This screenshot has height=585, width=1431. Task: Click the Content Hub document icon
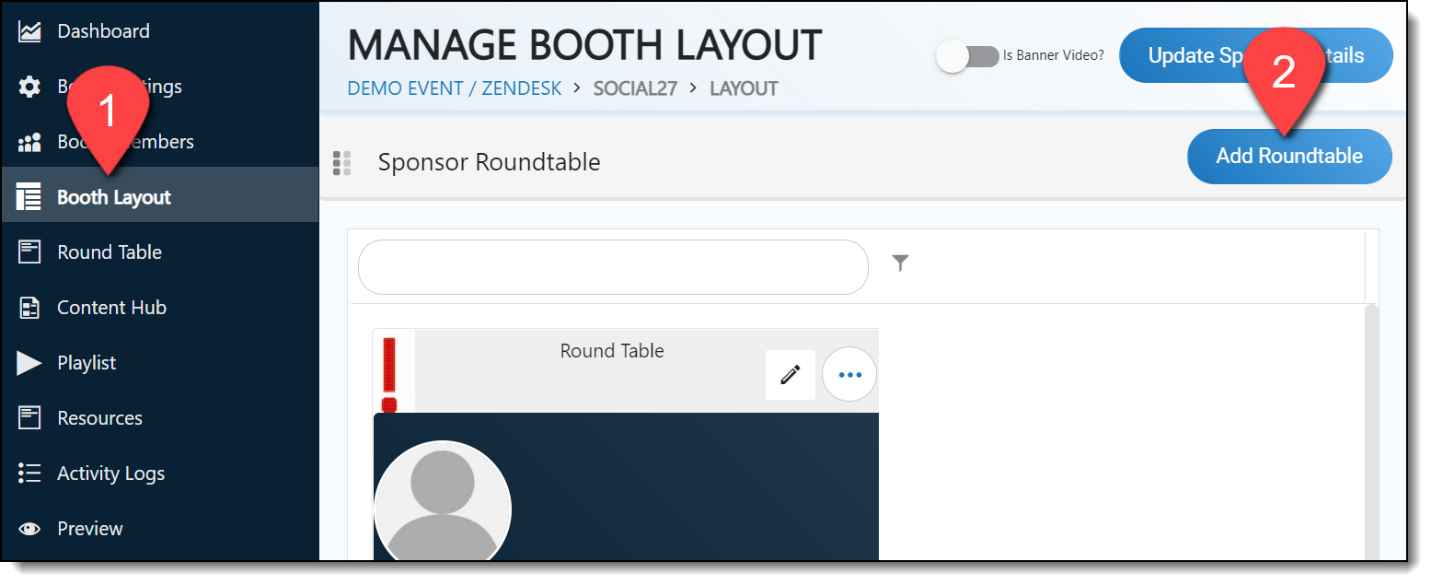click(30, 308)
